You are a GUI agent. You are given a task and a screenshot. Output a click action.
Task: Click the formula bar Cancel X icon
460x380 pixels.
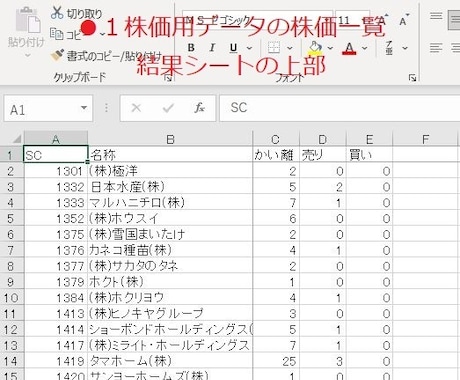click(x=136, y=108)
